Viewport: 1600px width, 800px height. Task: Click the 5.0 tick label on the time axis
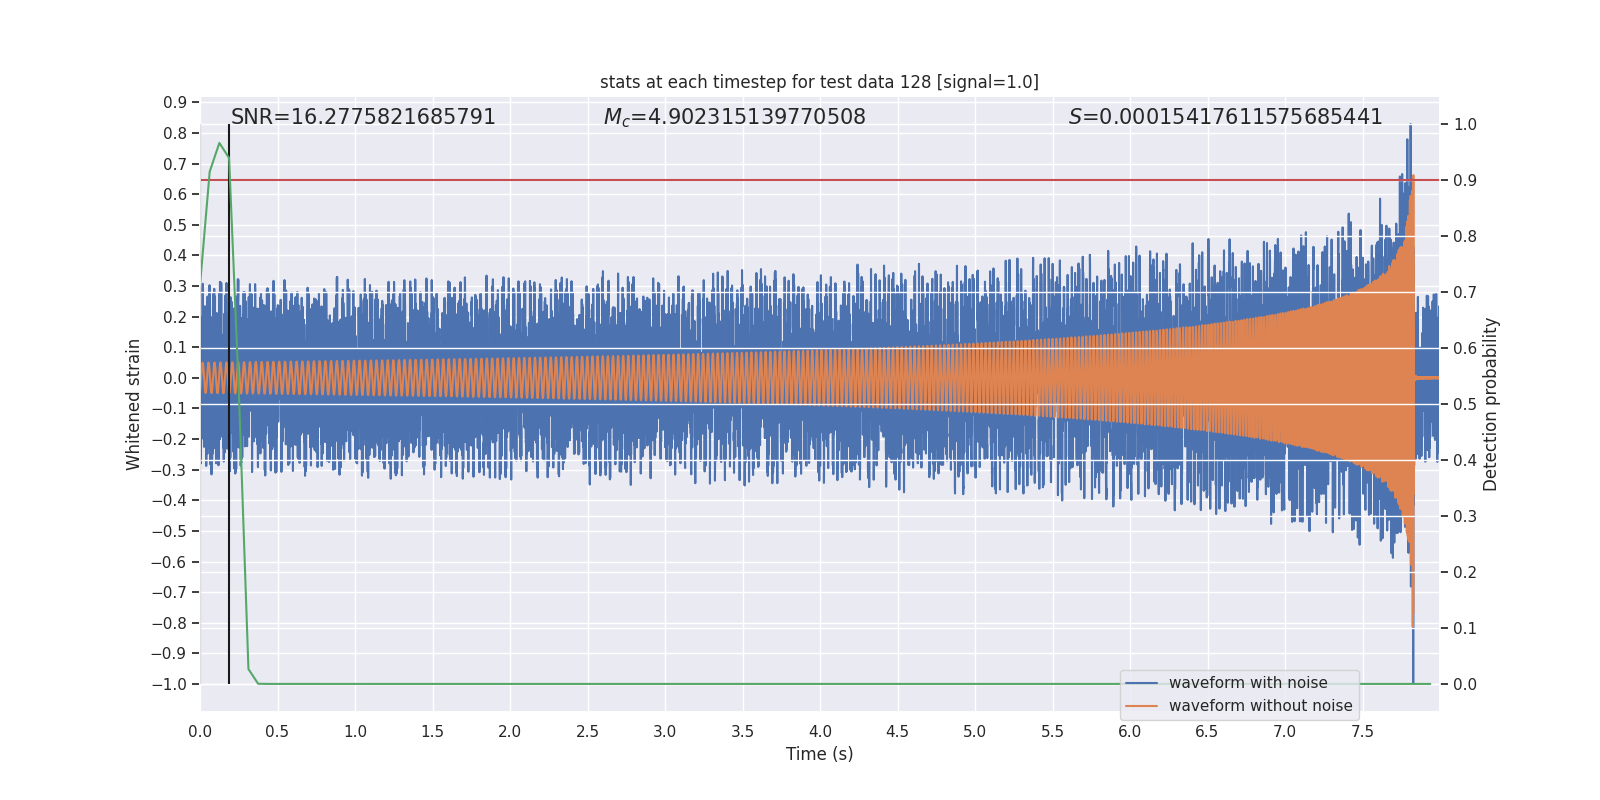coord(975,732)
